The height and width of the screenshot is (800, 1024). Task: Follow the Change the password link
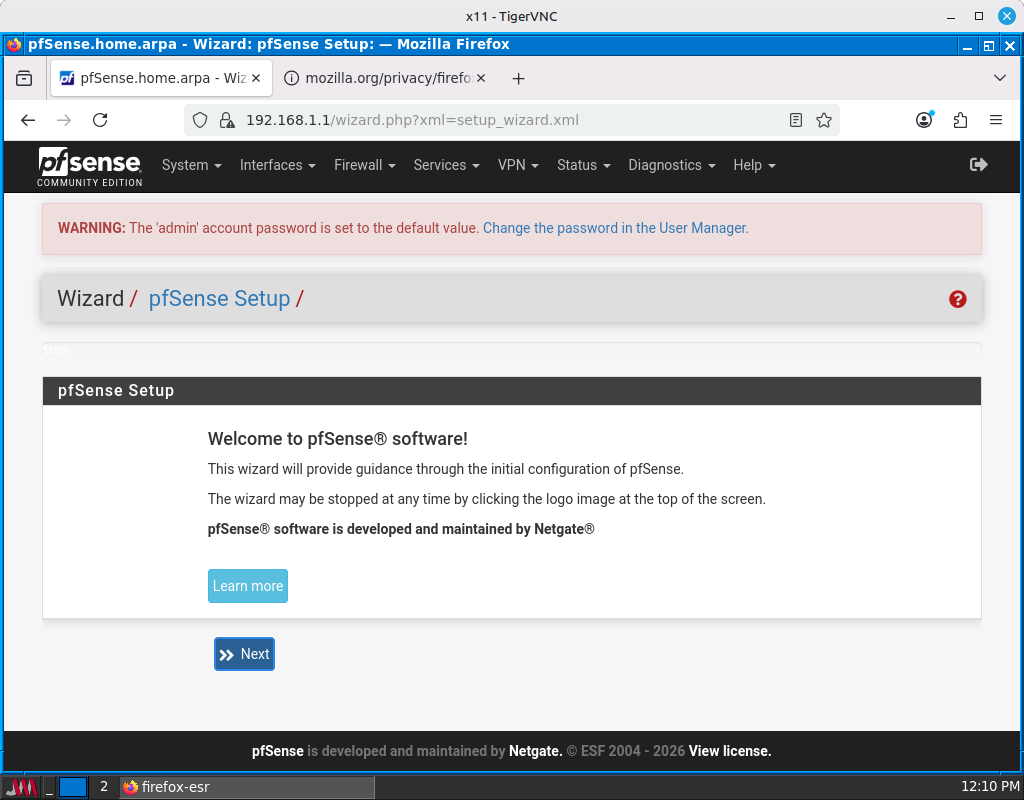615,228
